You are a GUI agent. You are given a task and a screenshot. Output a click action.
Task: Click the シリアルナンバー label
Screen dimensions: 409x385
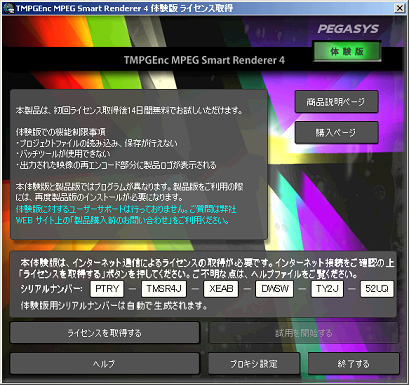[x=52, y=289]
